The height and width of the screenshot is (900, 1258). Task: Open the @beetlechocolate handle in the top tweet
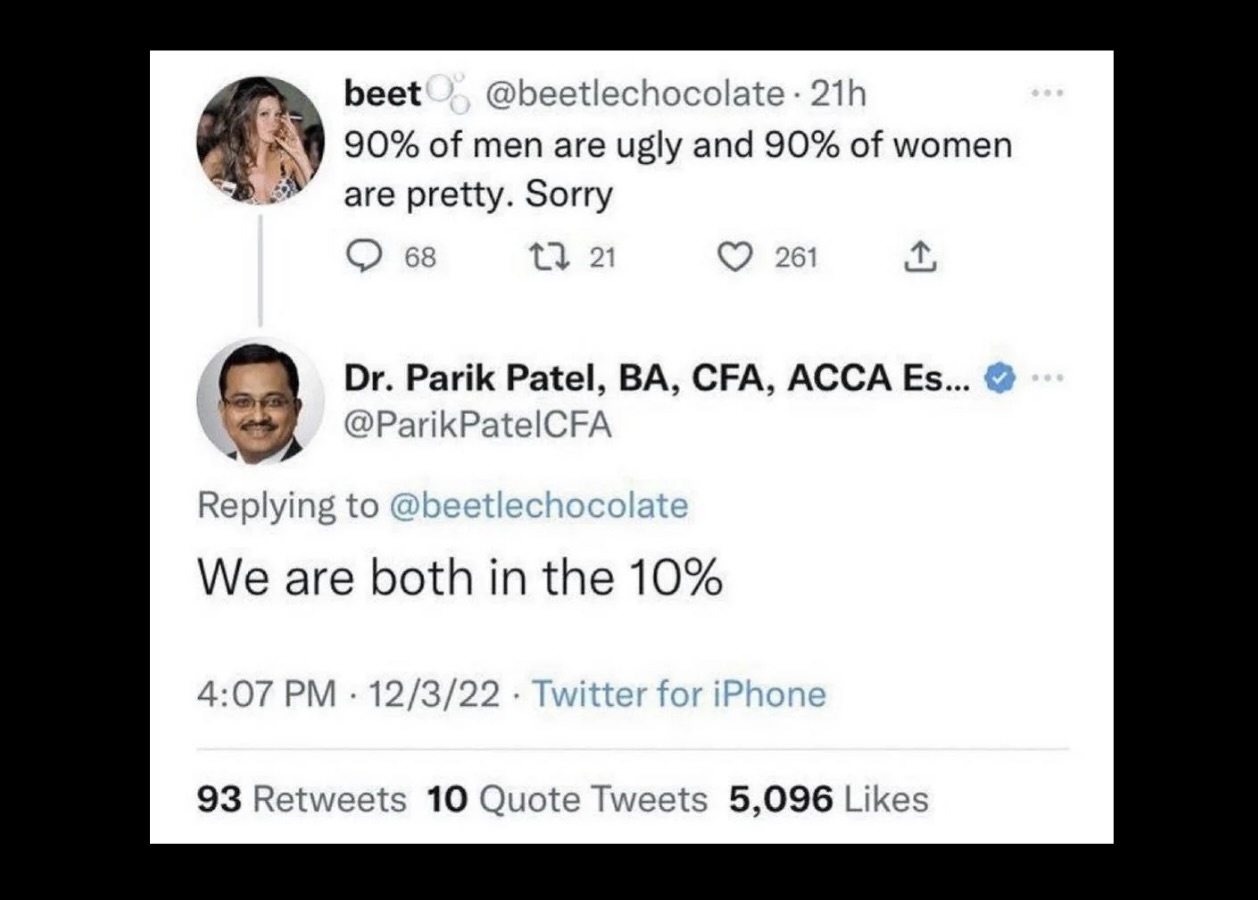tap(634, 94)
